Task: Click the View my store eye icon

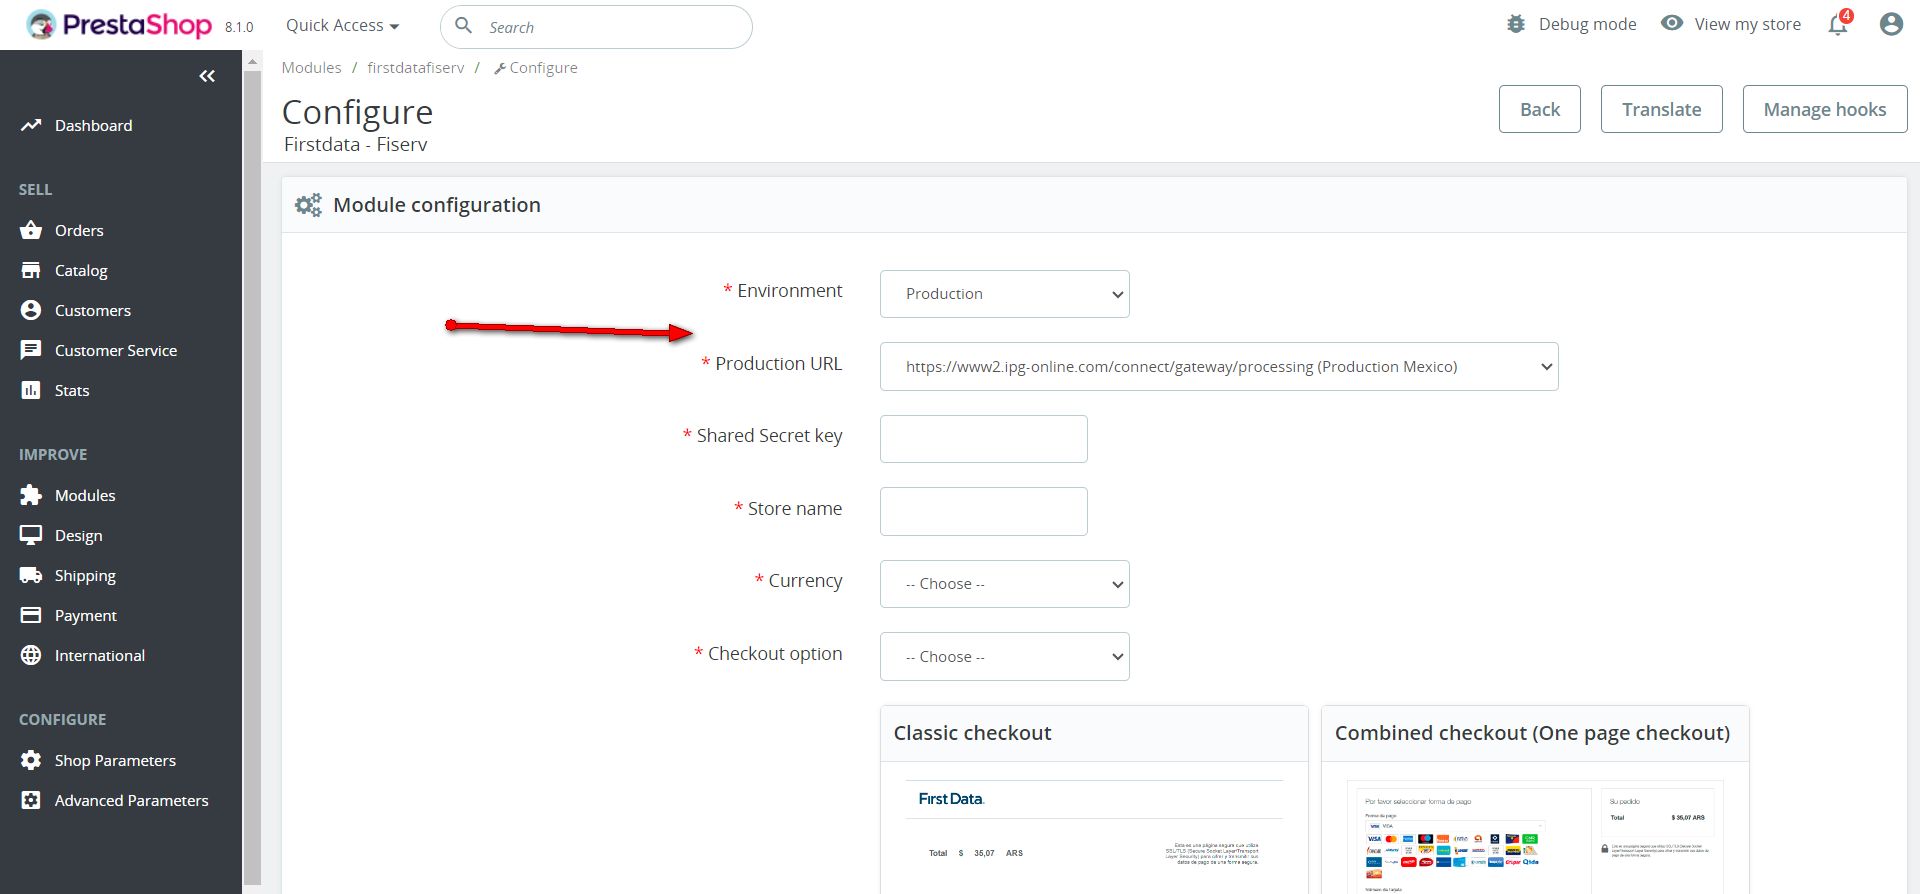Action: click(x=1672, y=23)
